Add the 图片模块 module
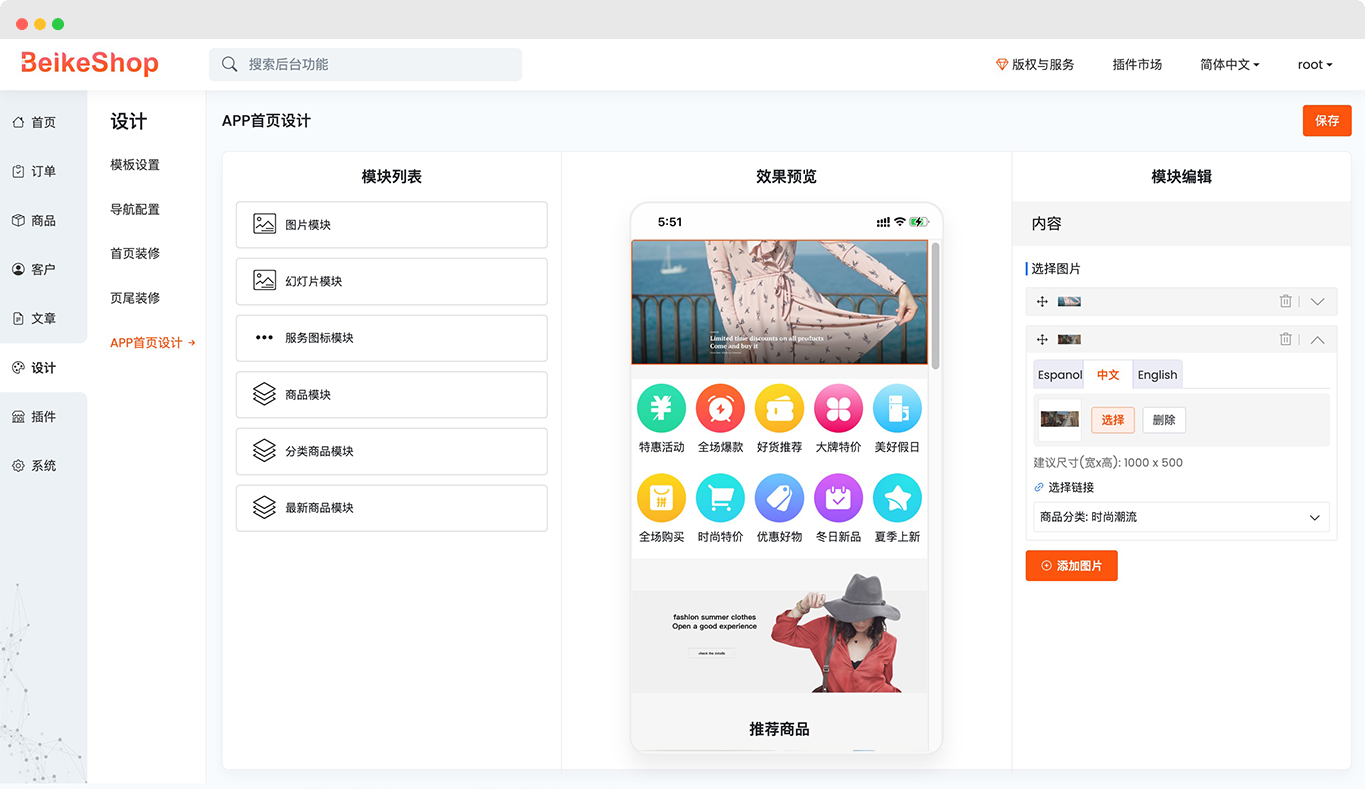The height and width of the screenshot is (789, 1365). [391, 225]
